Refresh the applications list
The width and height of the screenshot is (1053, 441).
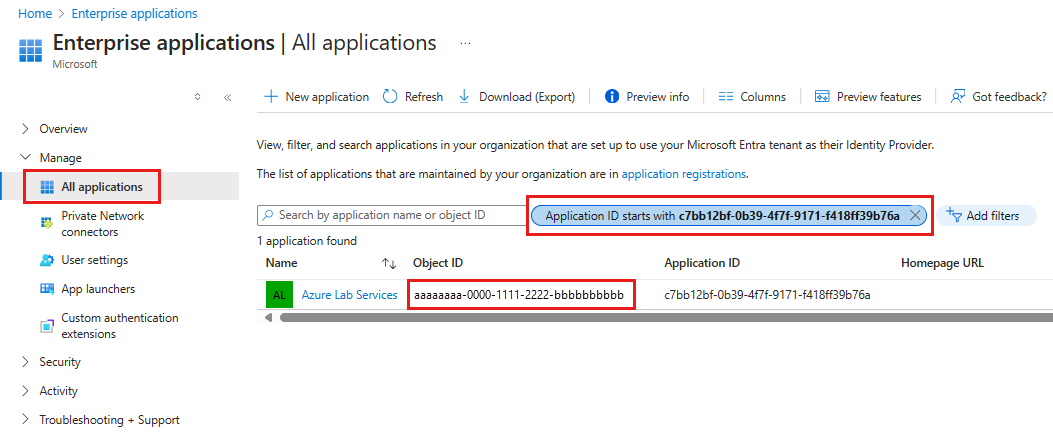click(x=412, y=97)
